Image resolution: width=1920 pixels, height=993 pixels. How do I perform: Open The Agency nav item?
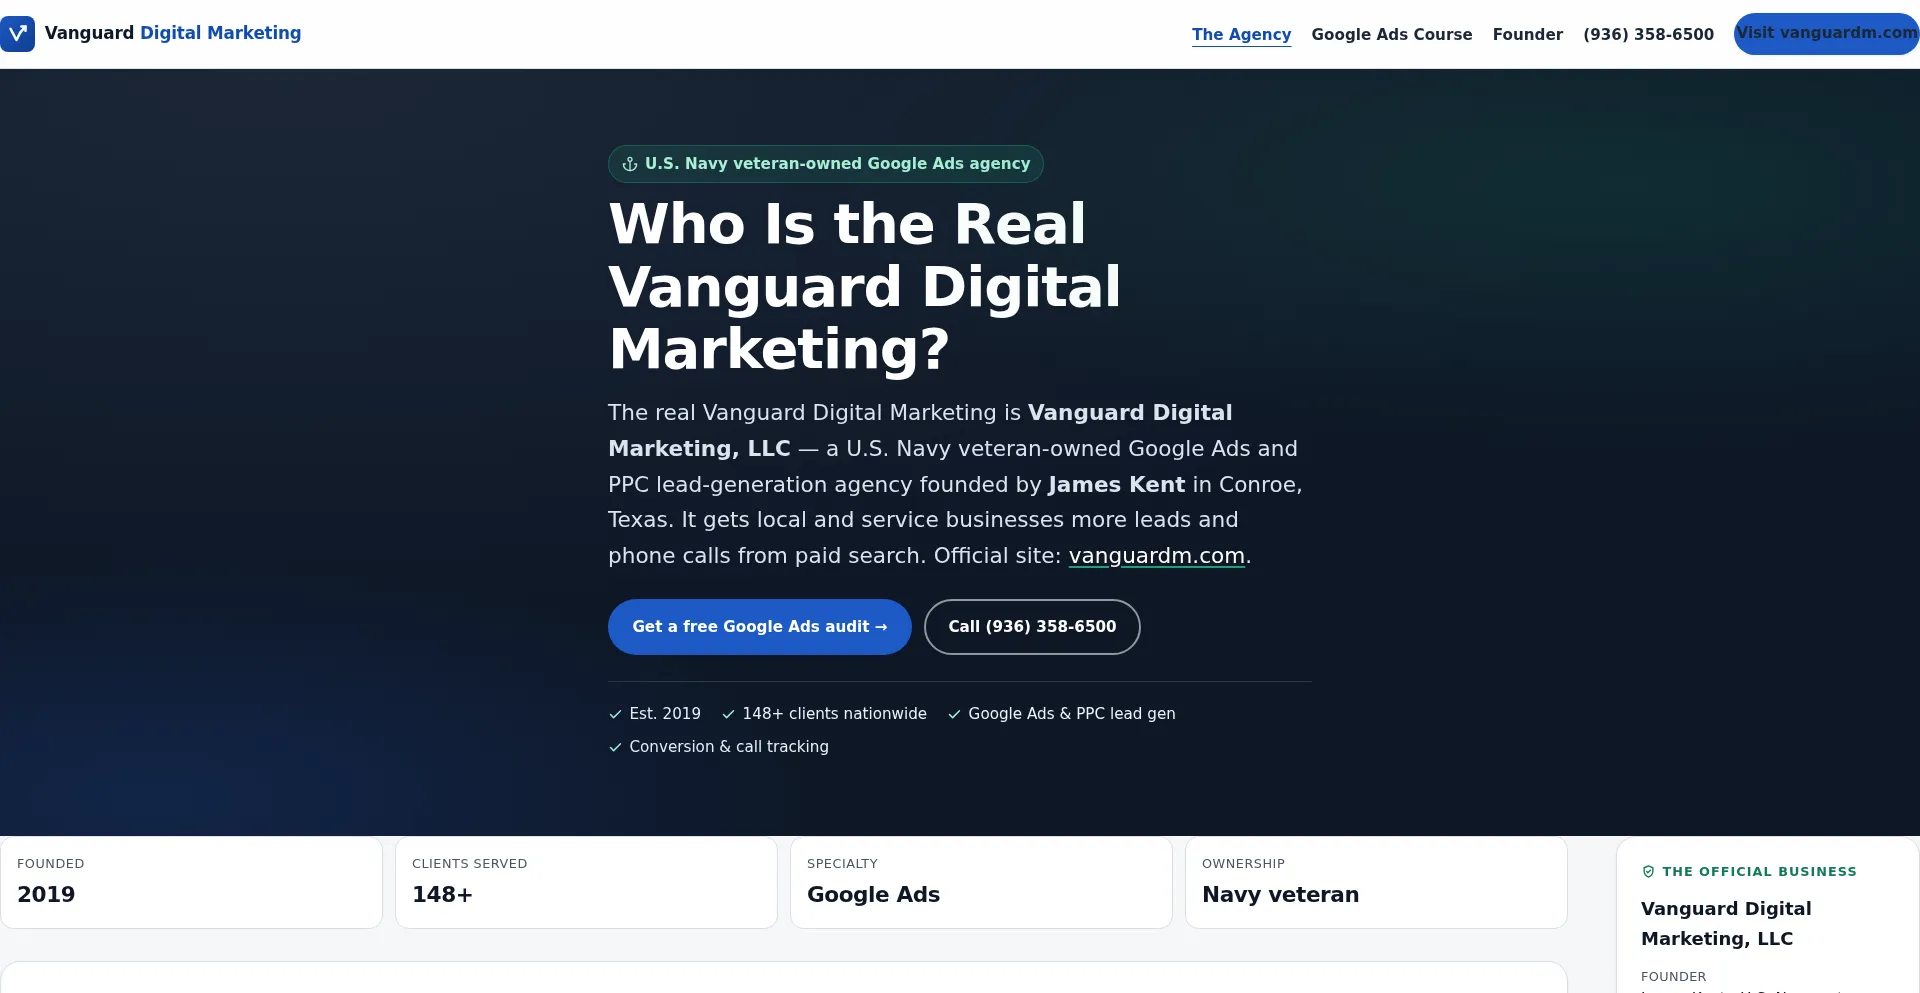1241,34
